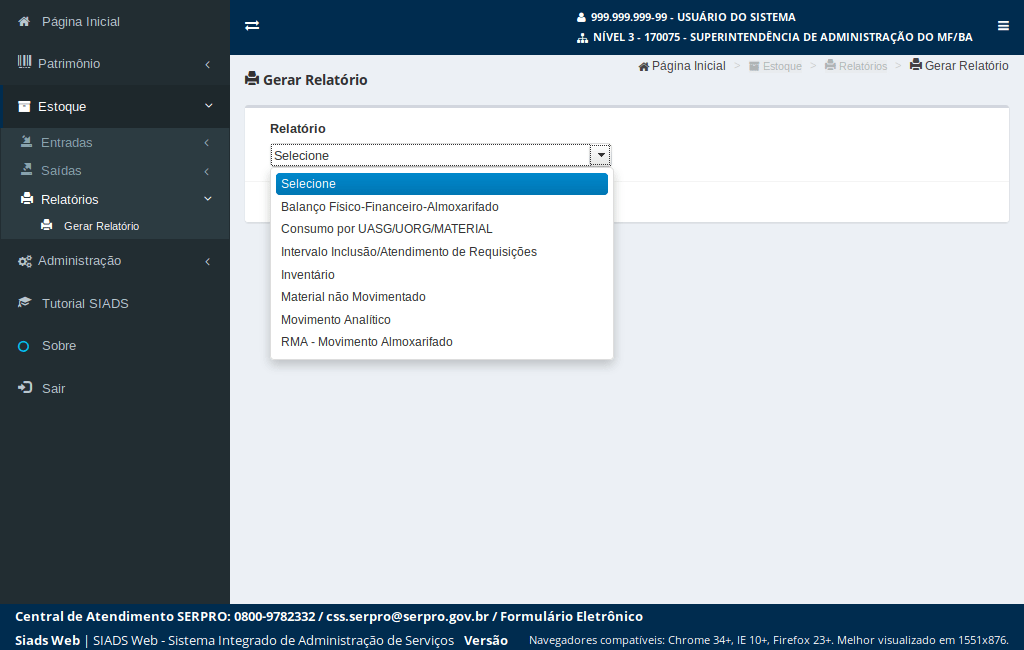
Task: Click the Sobre circle icon
Action: pyautogui.click(x=24, y=346)
